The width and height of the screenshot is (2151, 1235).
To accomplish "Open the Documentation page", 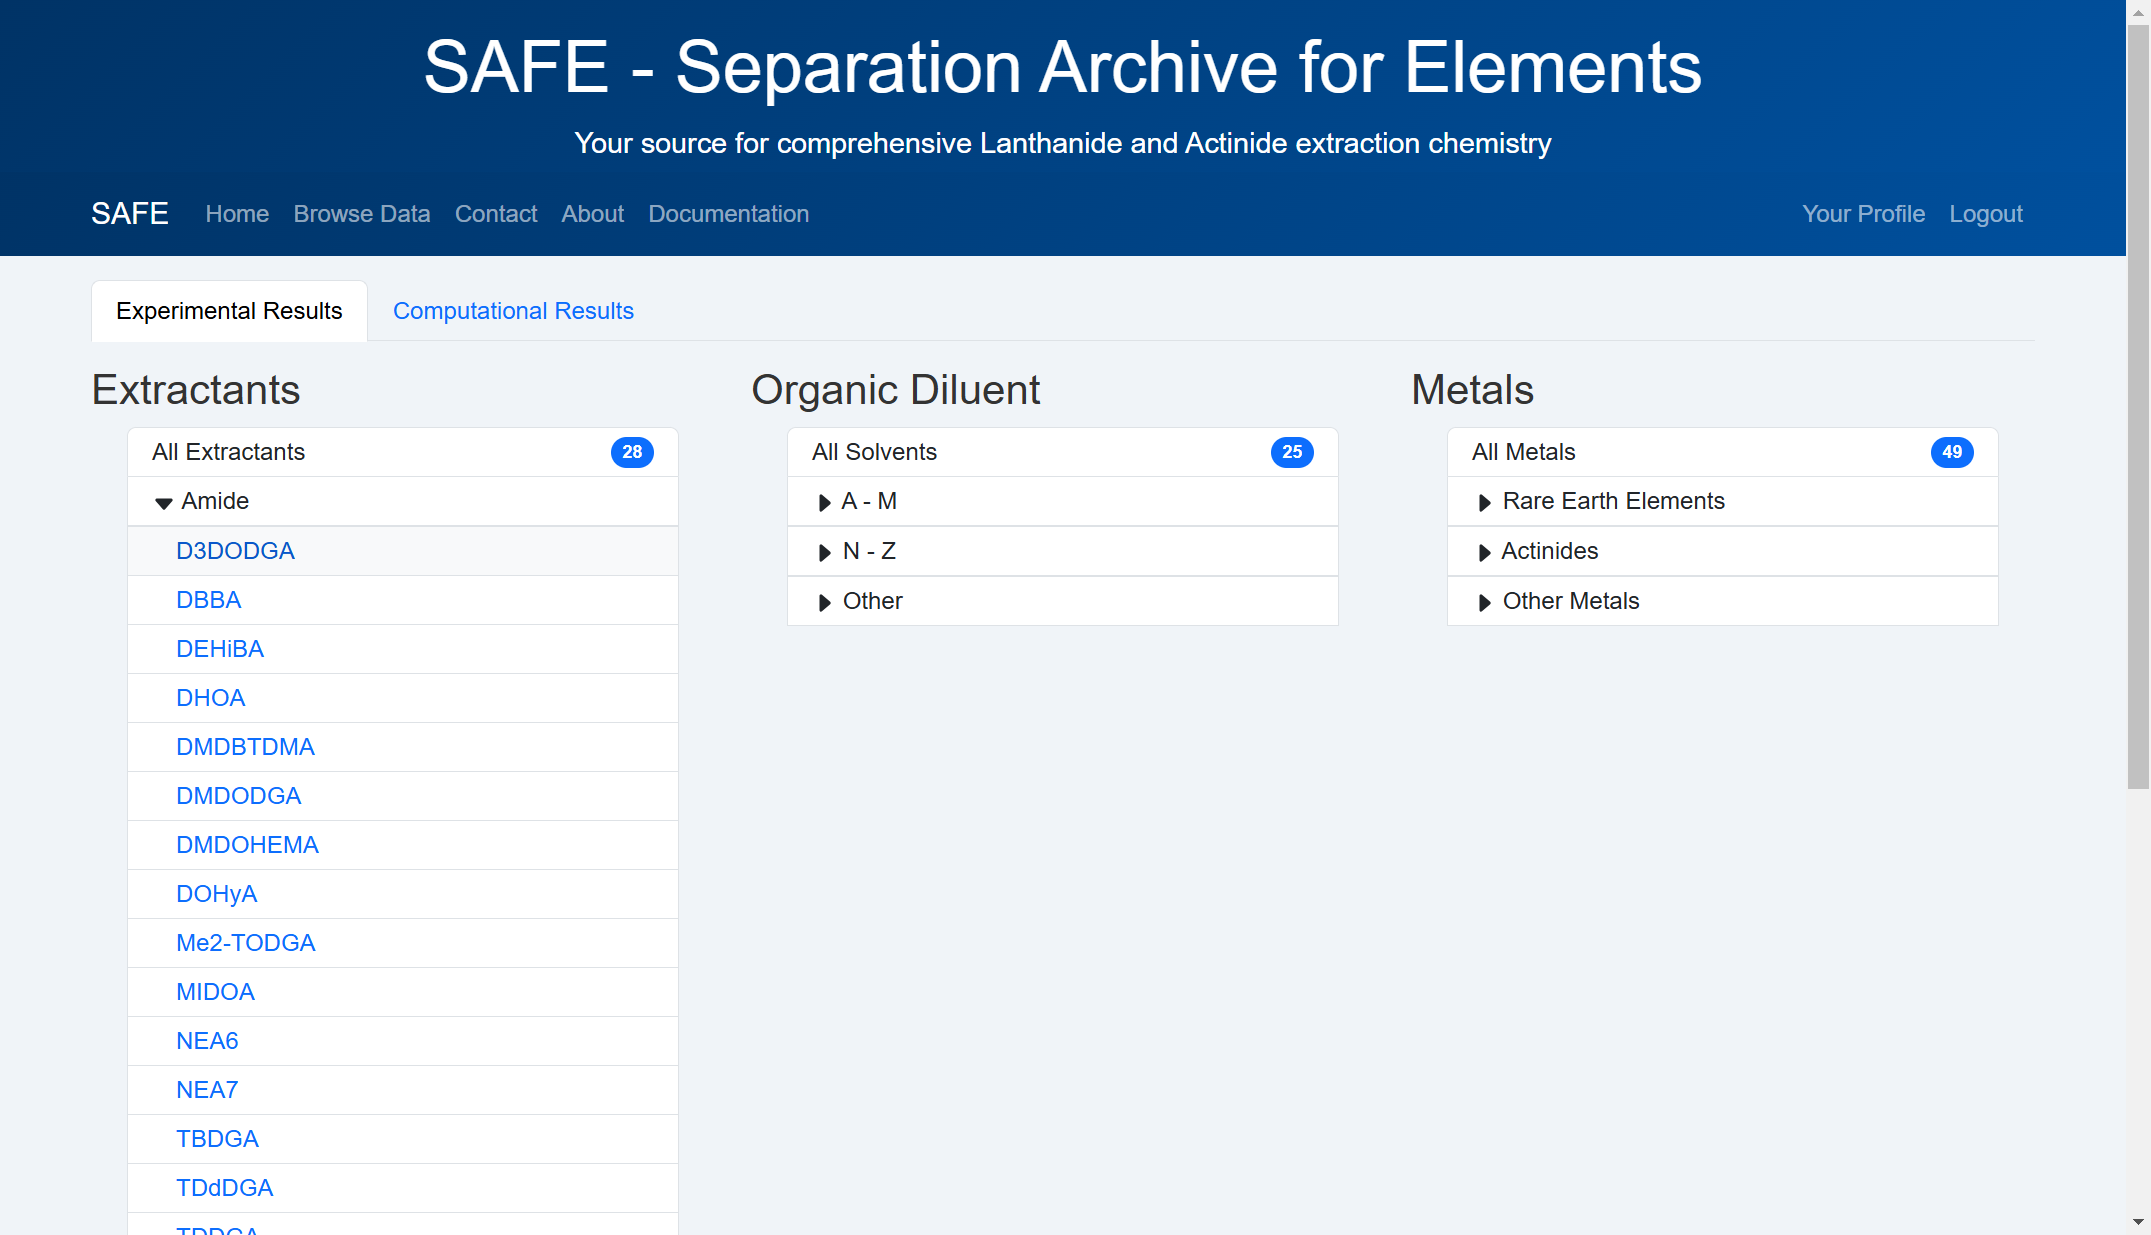I will pos(728,214).
